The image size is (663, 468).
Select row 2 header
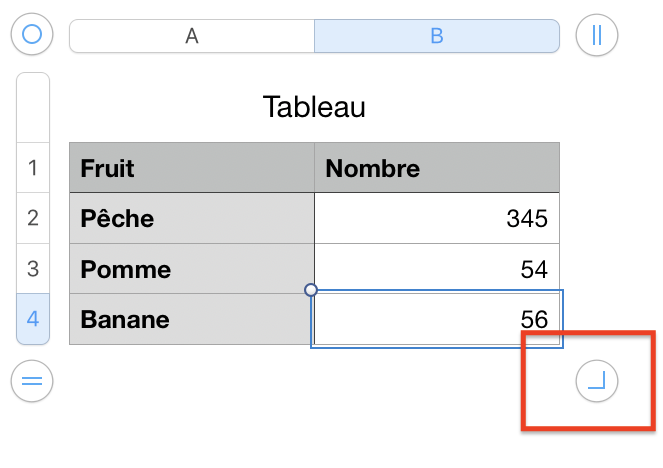(33, 218)
